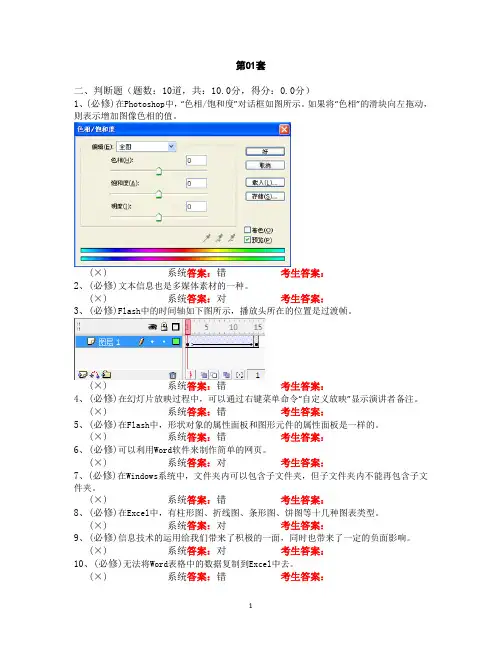Screen dimensions: 502x649
Task: Click the current frame number field
Action: pyautogui.click(x=256, y=375)
